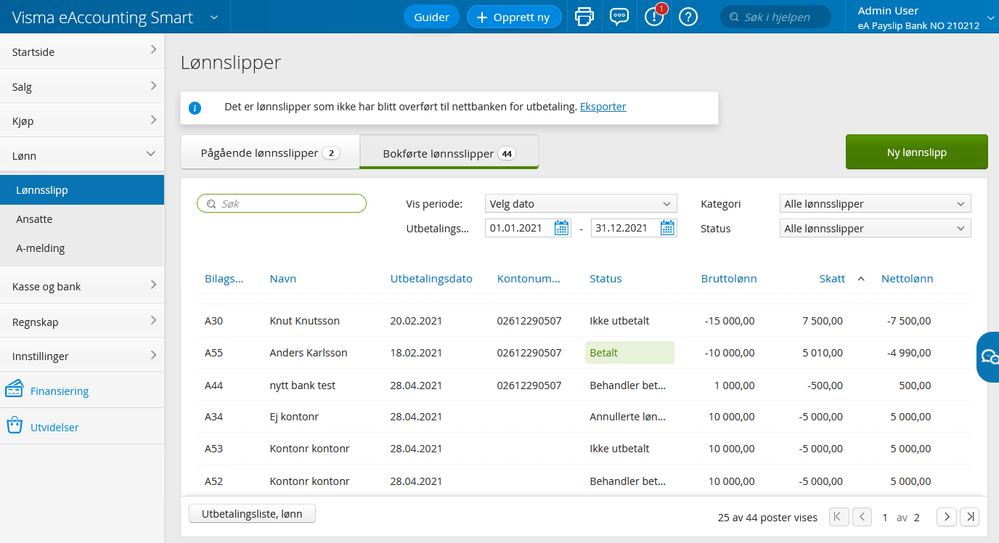Sort by Bilags column header
This screenshot has width=999, height=543.
[x=224, y=279]
